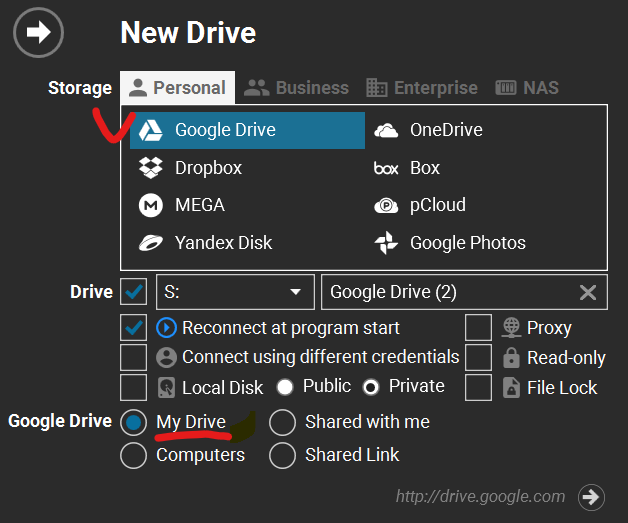Screen dimensions: 628x523
Task: Select the Shared with me radio button
Action: click(x=283, y=422)
